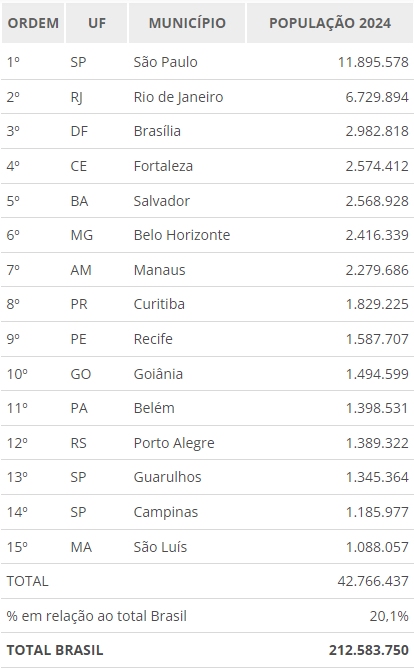The width and height of the screenshot is (414, 669).
Task: Click the POPULAÇÃO 2024 column header
Action: [x=329, y=23]
